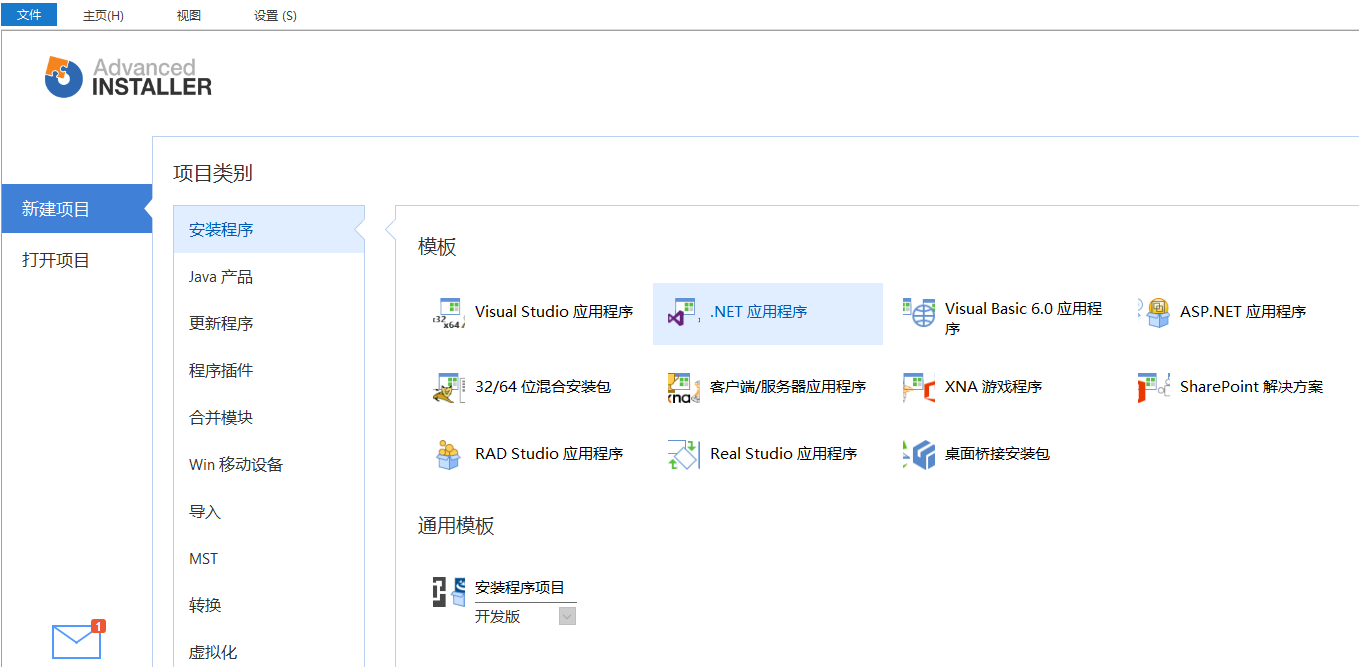Select the RAD Studio 应用程序 label text
1359x667 pixels.
coord(549,454)
